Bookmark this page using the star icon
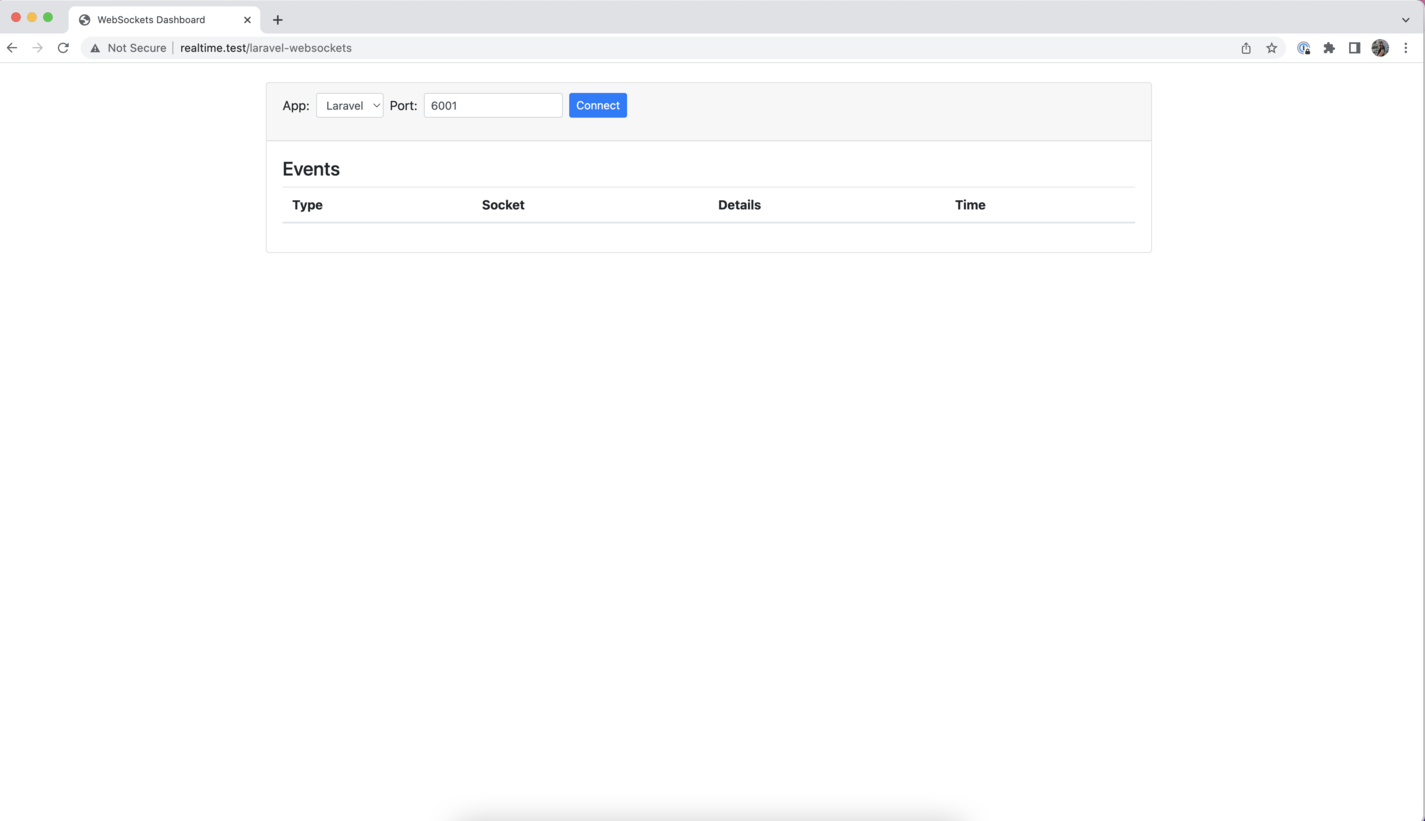This screenshot has width=1425, height=821. (x=1271, y=47)
